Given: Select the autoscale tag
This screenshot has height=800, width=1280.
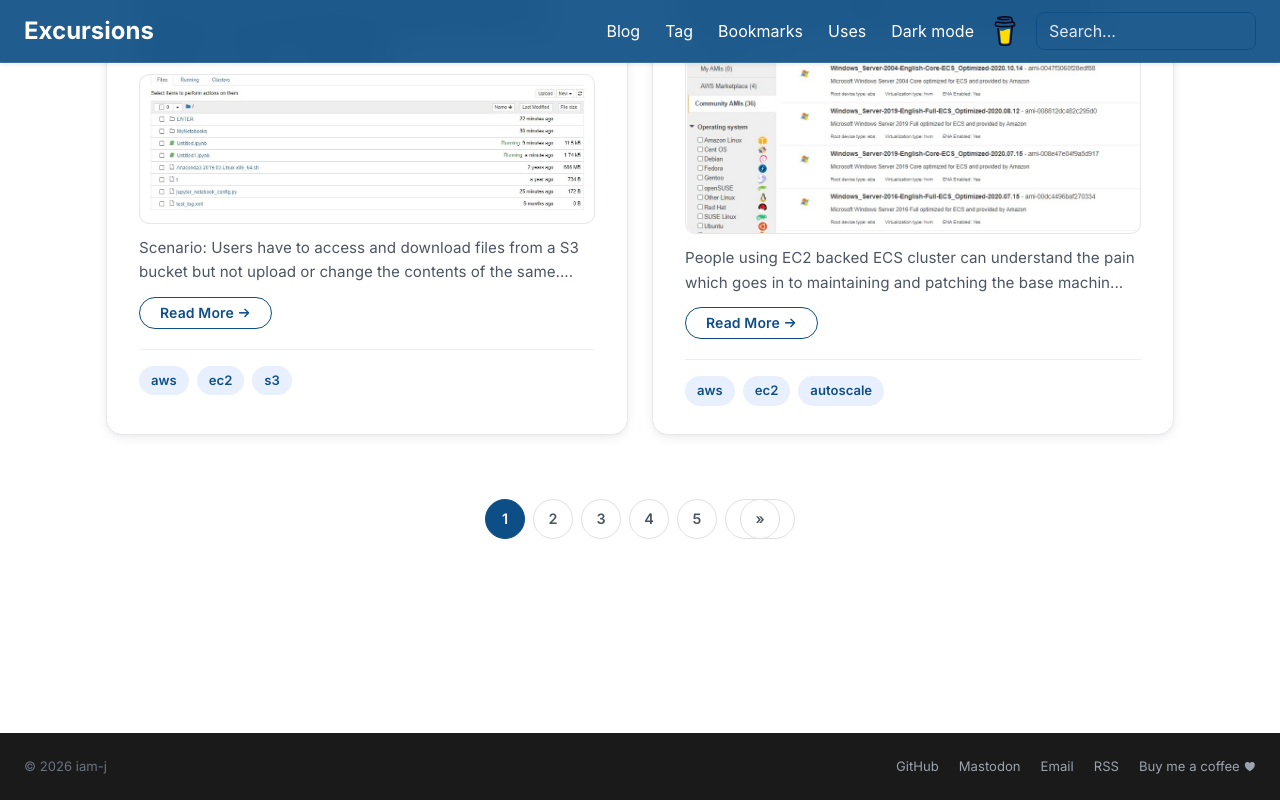Looking at the screenshot, I should pos(840,390).
